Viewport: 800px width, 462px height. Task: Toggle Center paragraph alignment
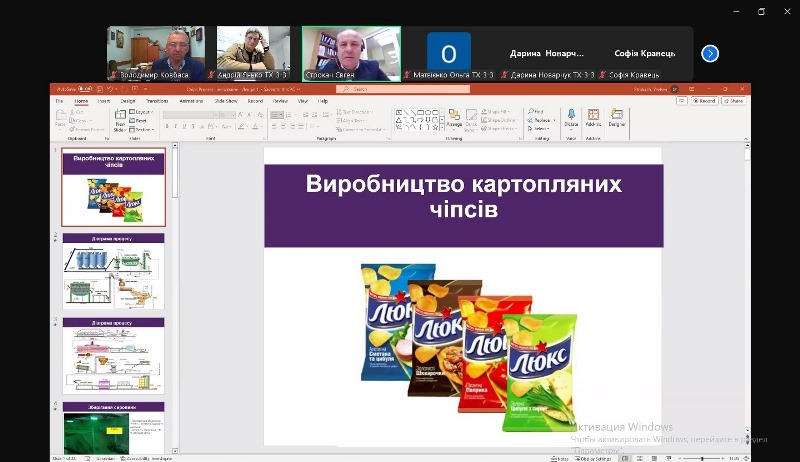(x=284, y=126)
